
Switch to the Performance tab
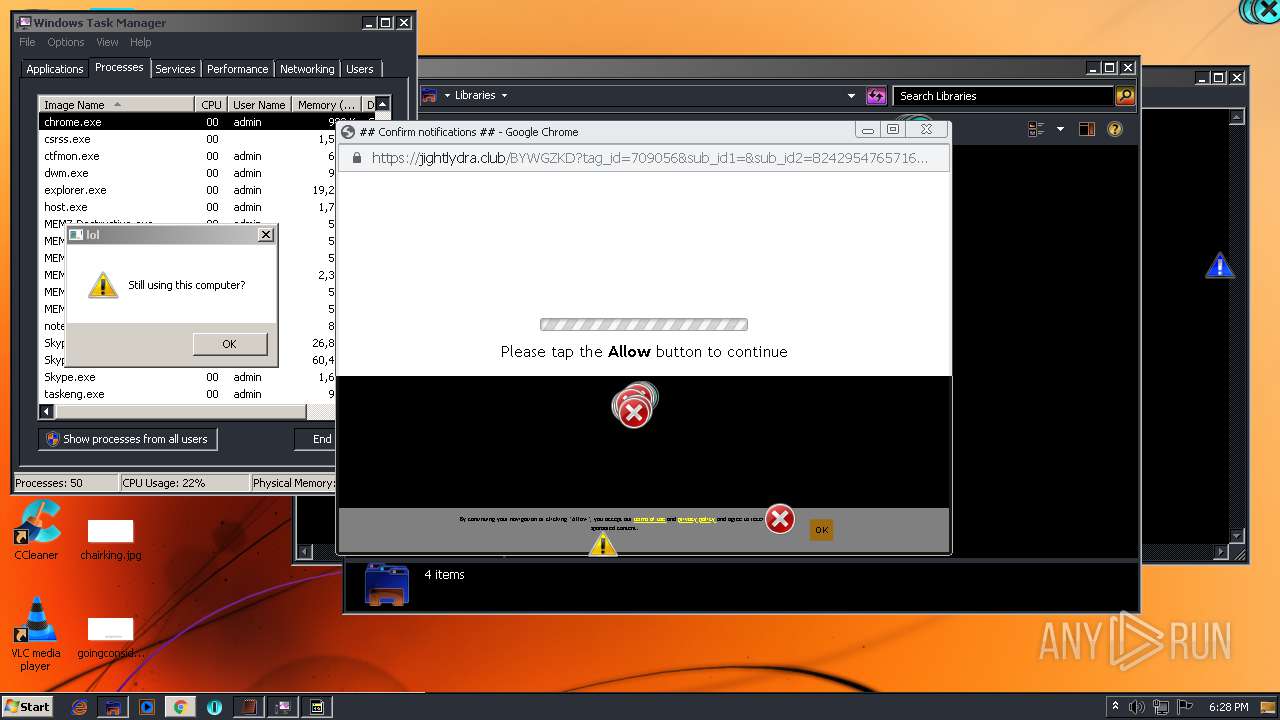coord(238,69)
